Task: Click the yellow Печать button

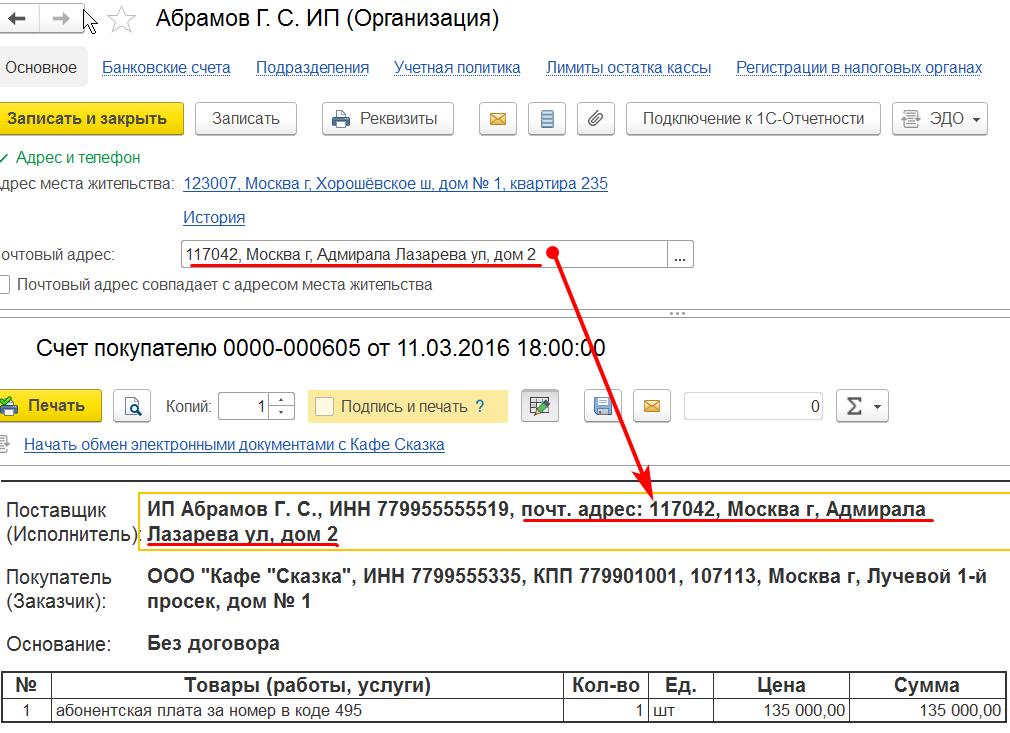Action: click(51, 406)
